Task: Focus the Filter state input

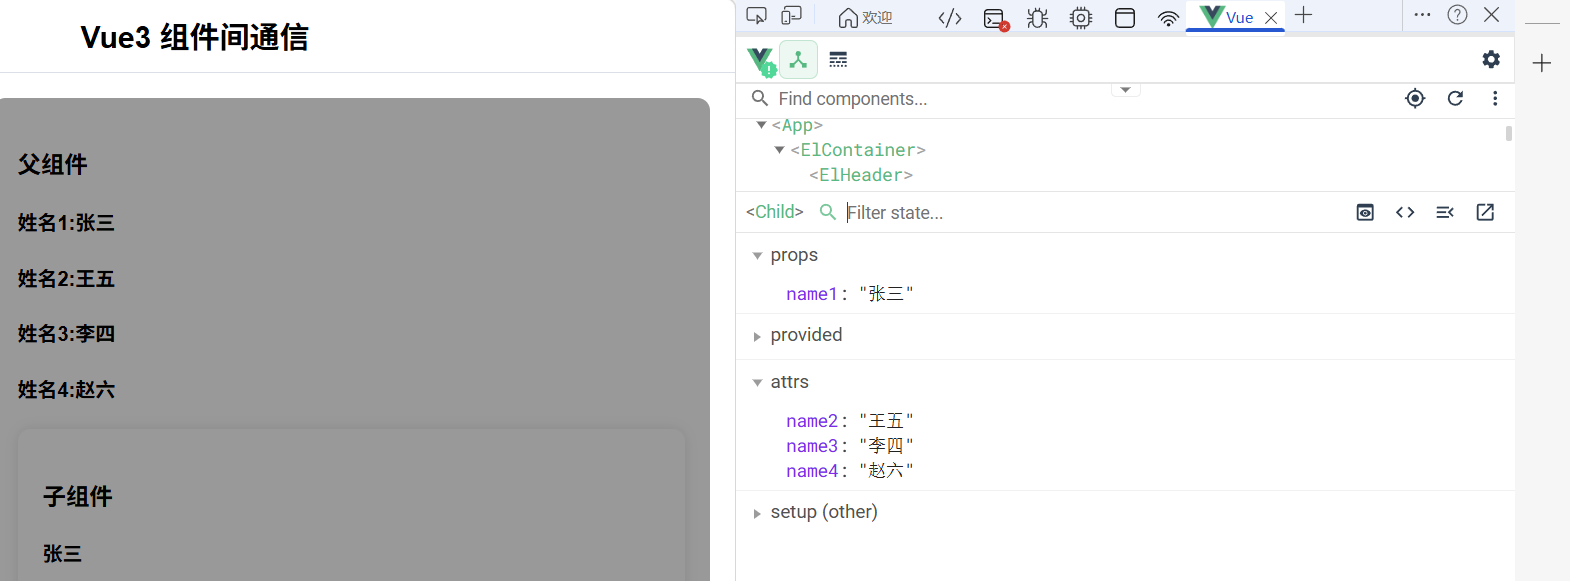Action: pyautogui.click(x=1090, y=212)
